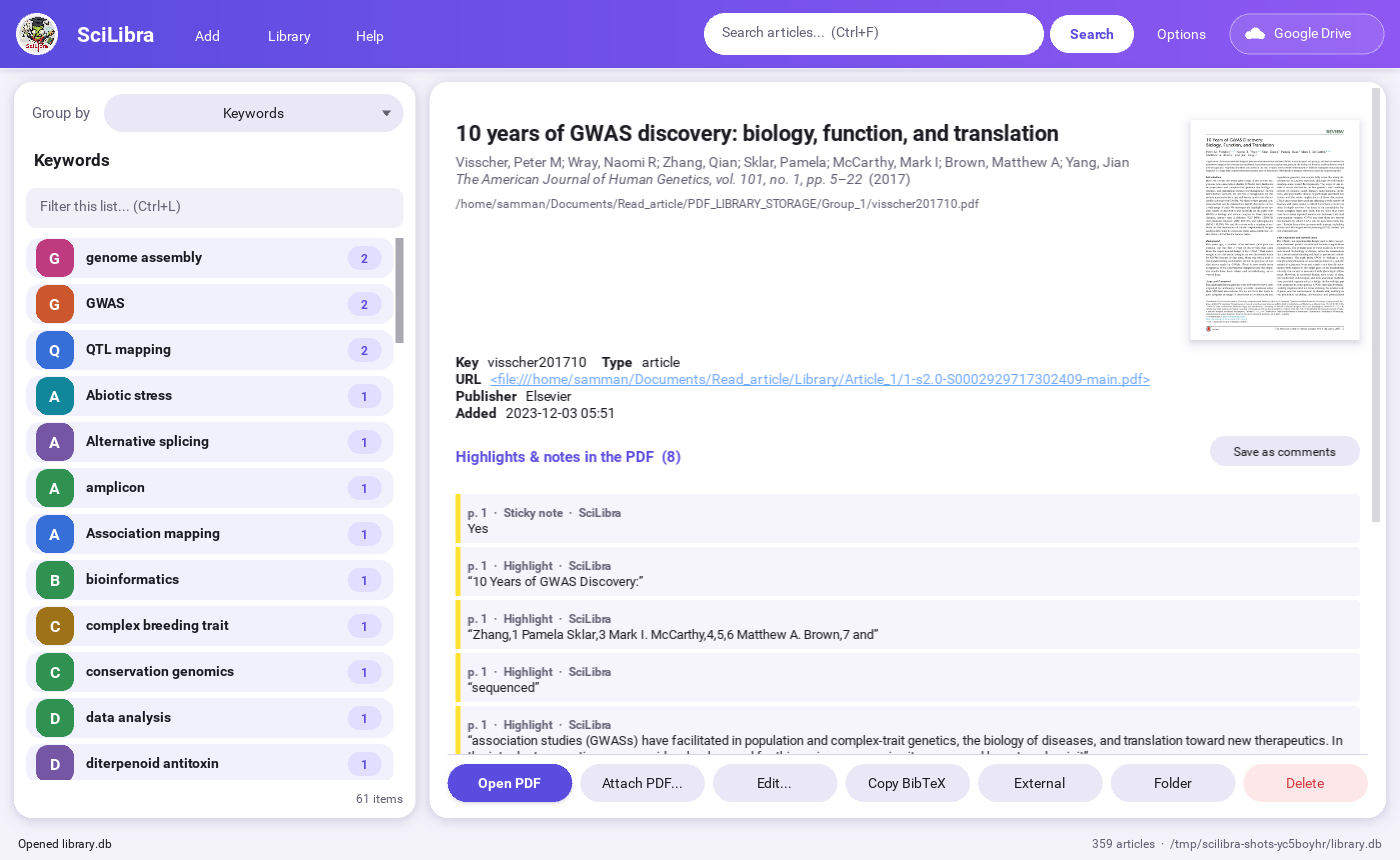Image resolution: width=1400 pixels, height=860 pixels.
Task: Select the 'bioinformatics' keyword row
Action: click(210, 580)
